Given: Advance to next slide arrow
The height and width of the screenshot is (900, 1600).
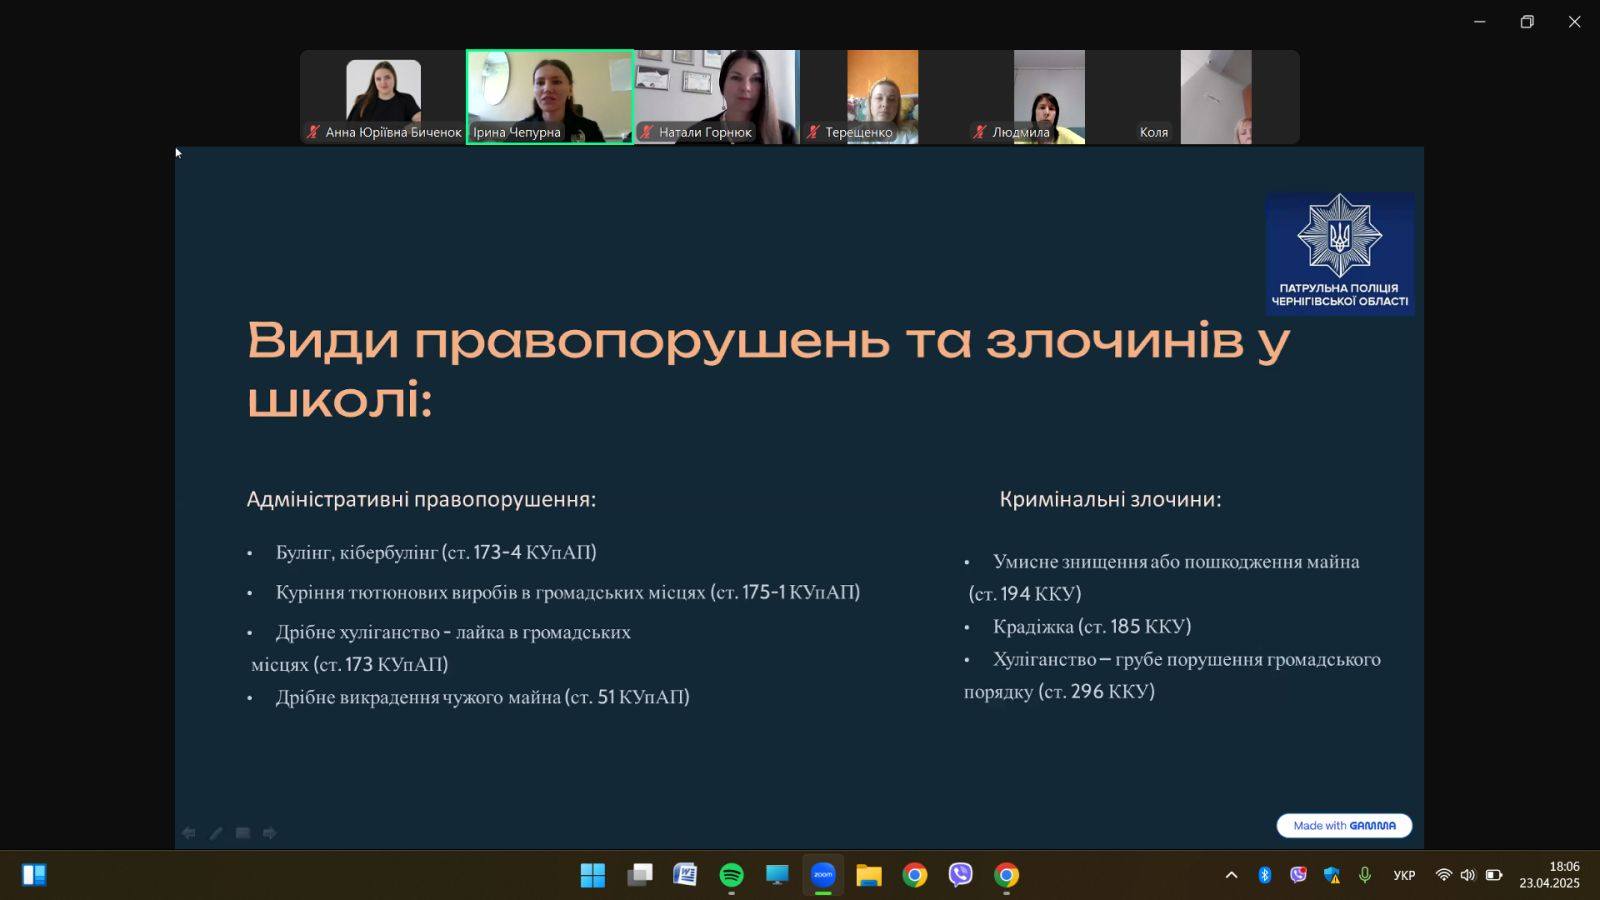Looking at the screenshot, I should [270, 833].
